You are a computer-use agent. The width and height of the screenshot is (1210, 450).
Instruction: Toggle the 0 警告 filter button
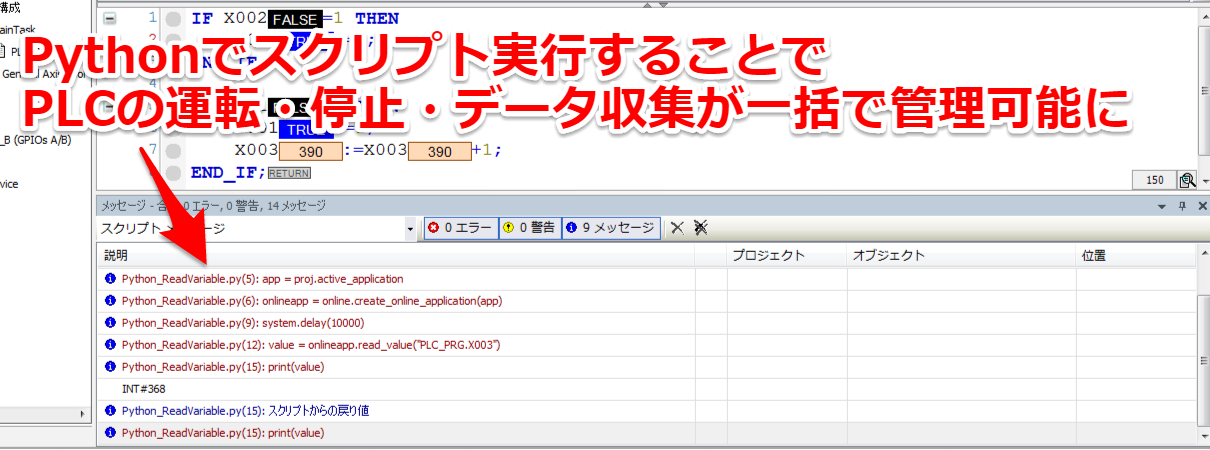pyautogui.click(x=528, y=228)
